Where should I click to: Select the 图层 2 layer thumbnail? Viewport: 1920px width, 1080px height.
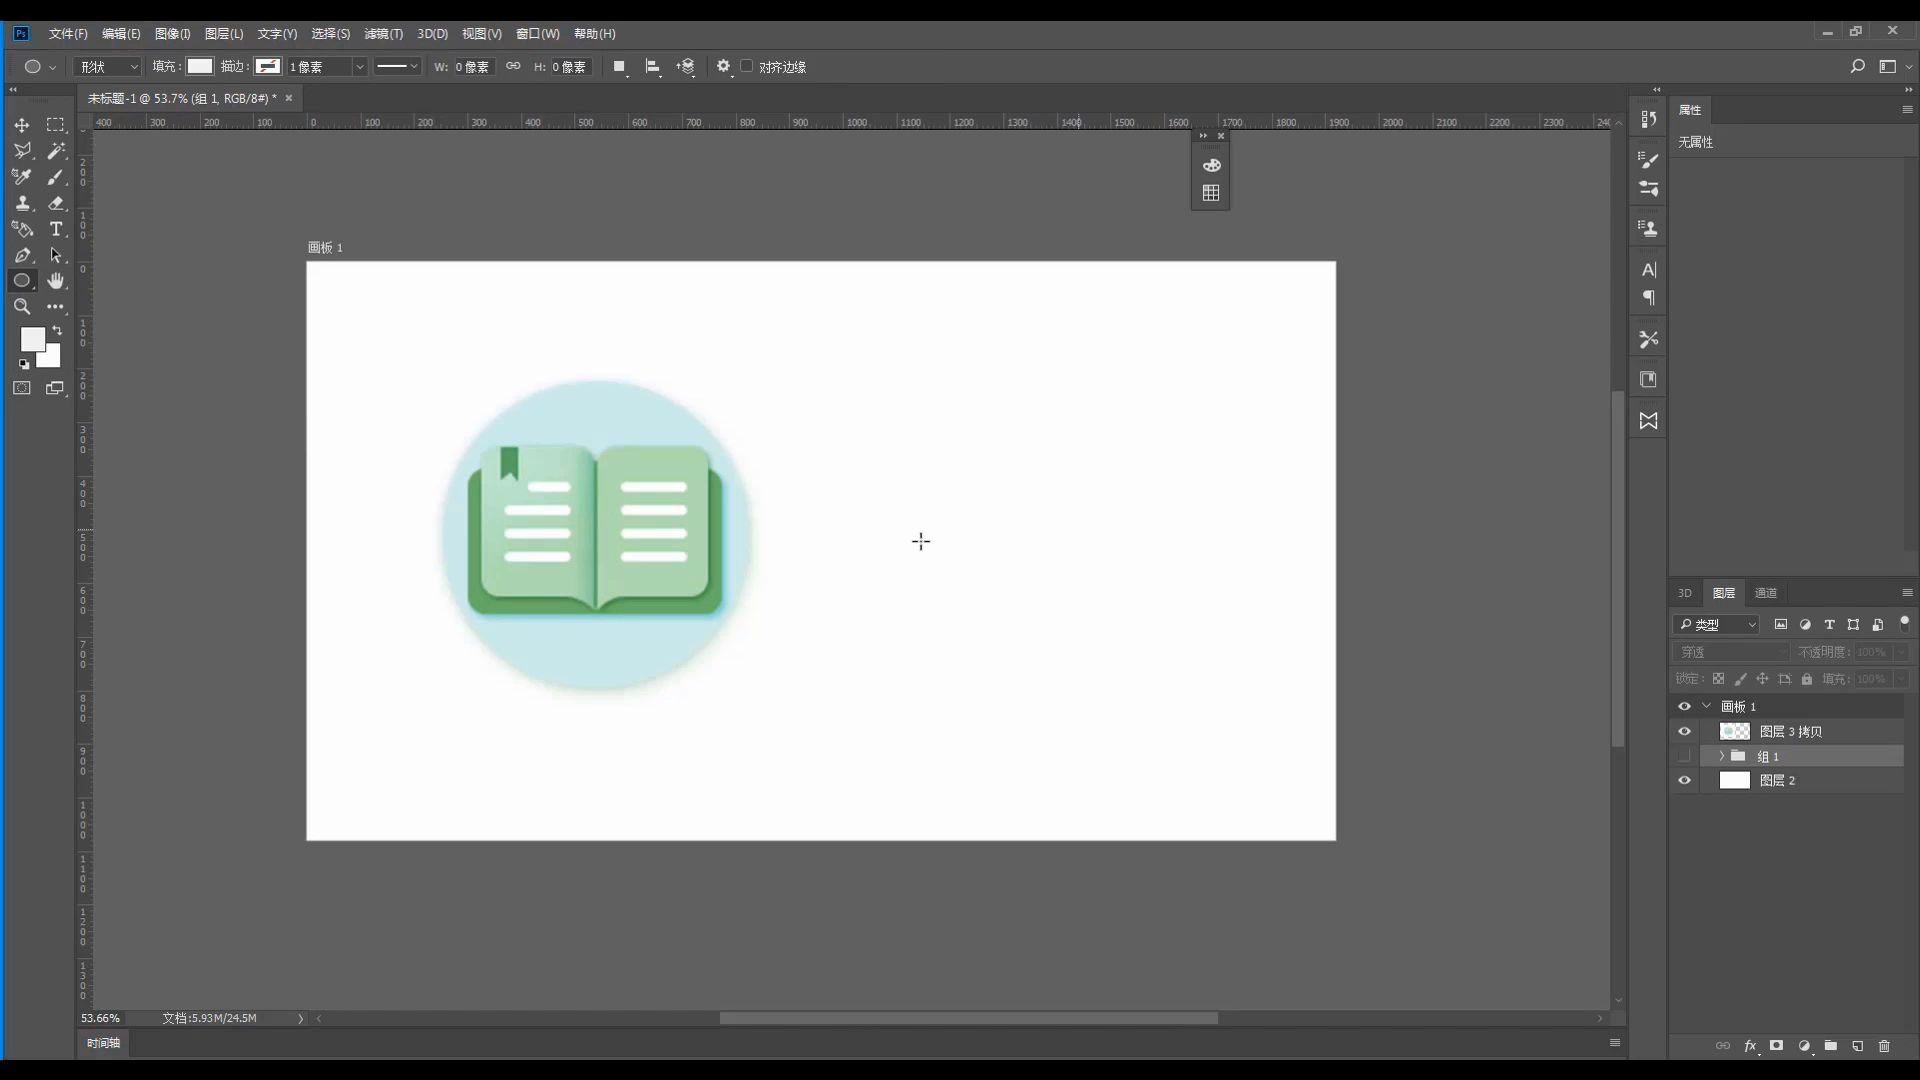point(1734,781)
